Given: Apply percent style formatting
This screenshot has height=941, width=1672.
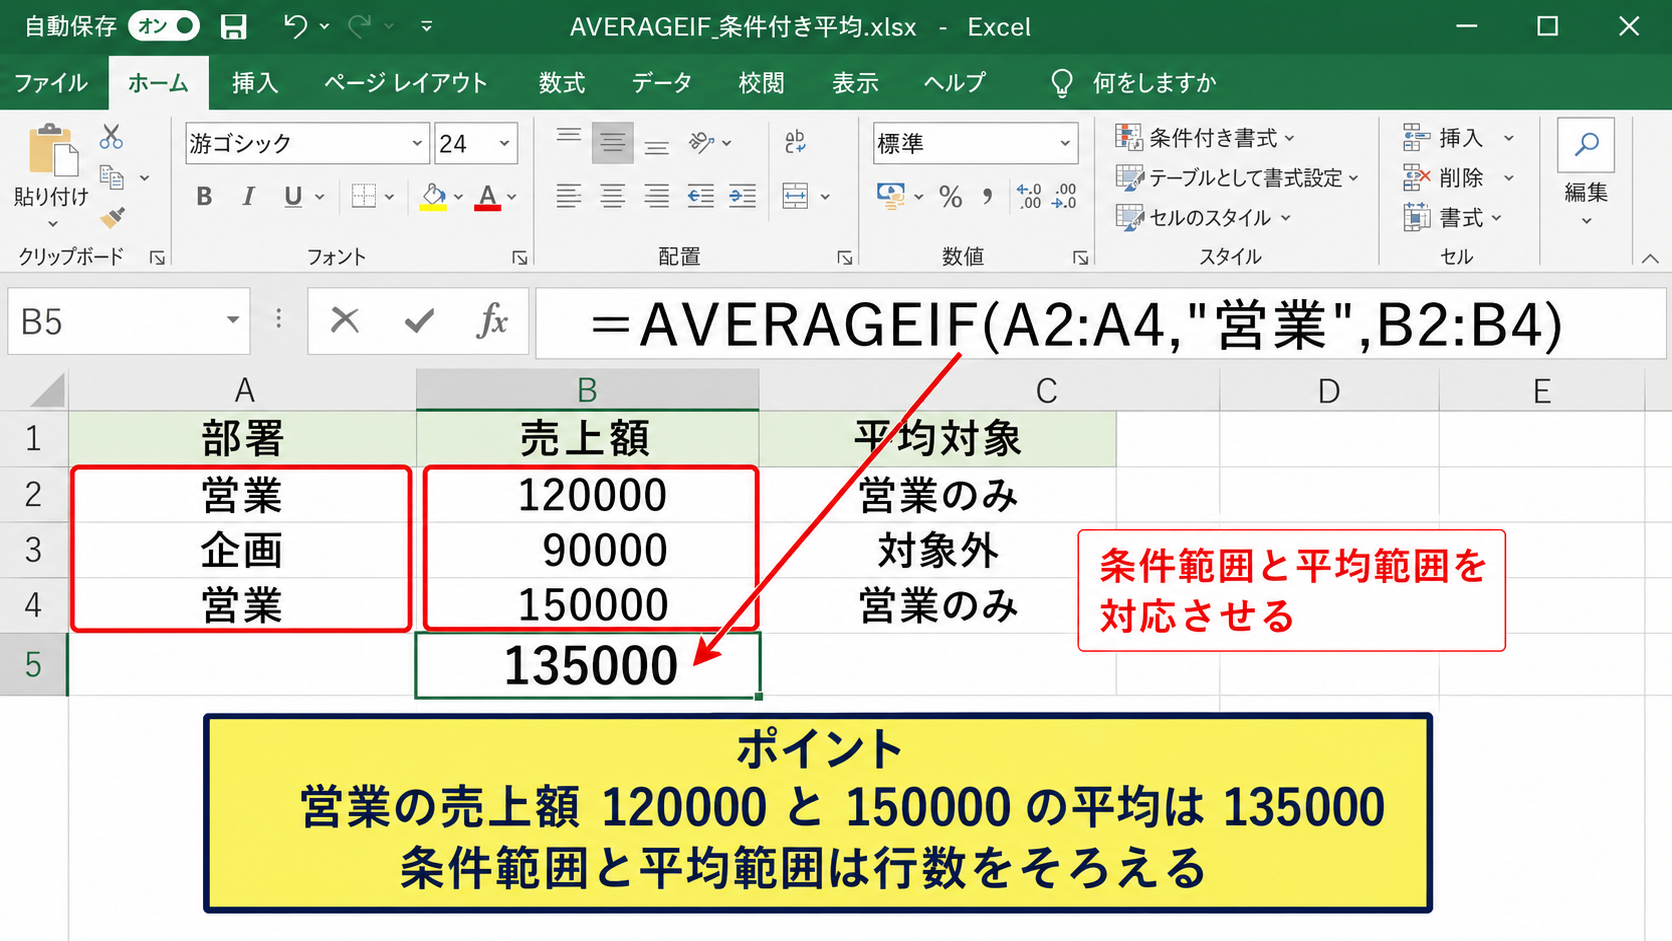Looking at the screenshot, I should coord(950,196).
